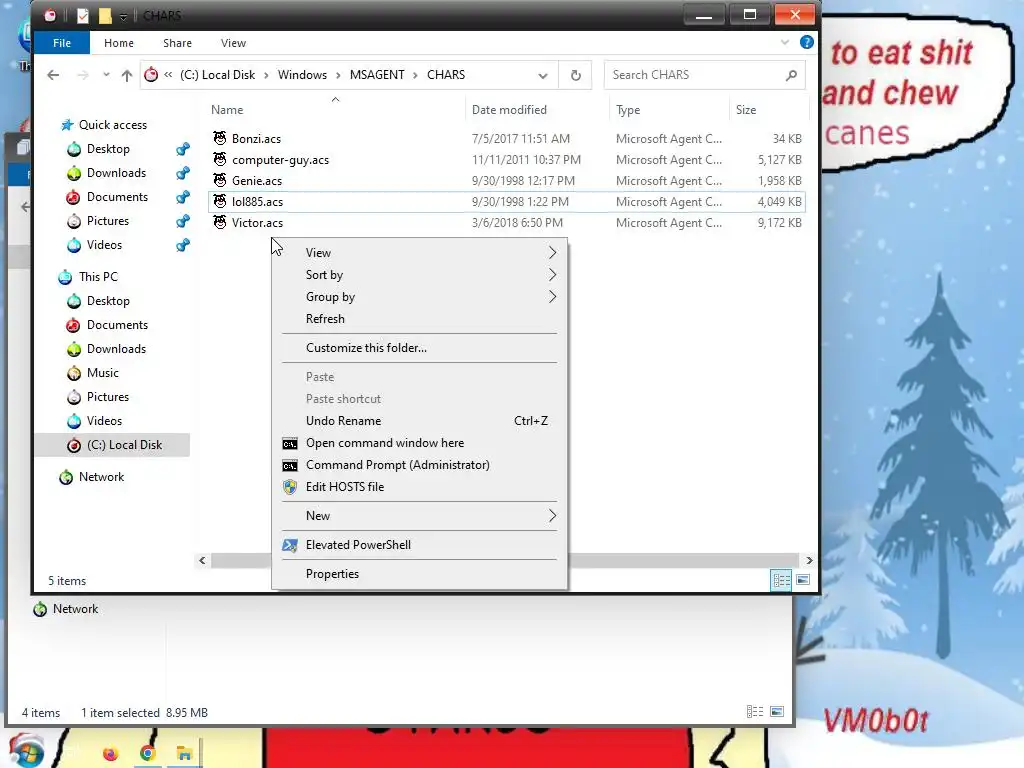
Task: Switch to large icons view in status bar
Action: click(x=803, y=580)
